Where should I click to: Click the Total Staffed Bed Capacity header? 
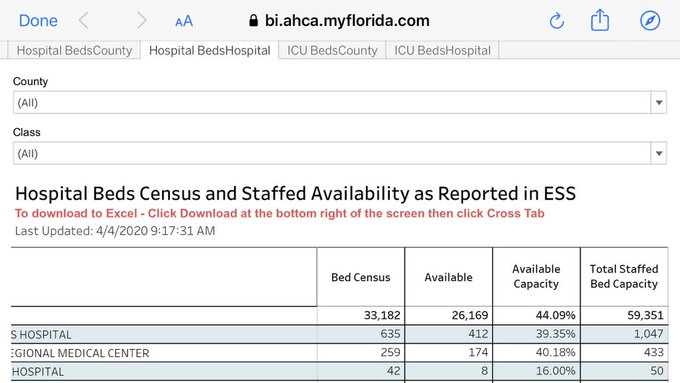pyautogui.click(x=624, y=277)
